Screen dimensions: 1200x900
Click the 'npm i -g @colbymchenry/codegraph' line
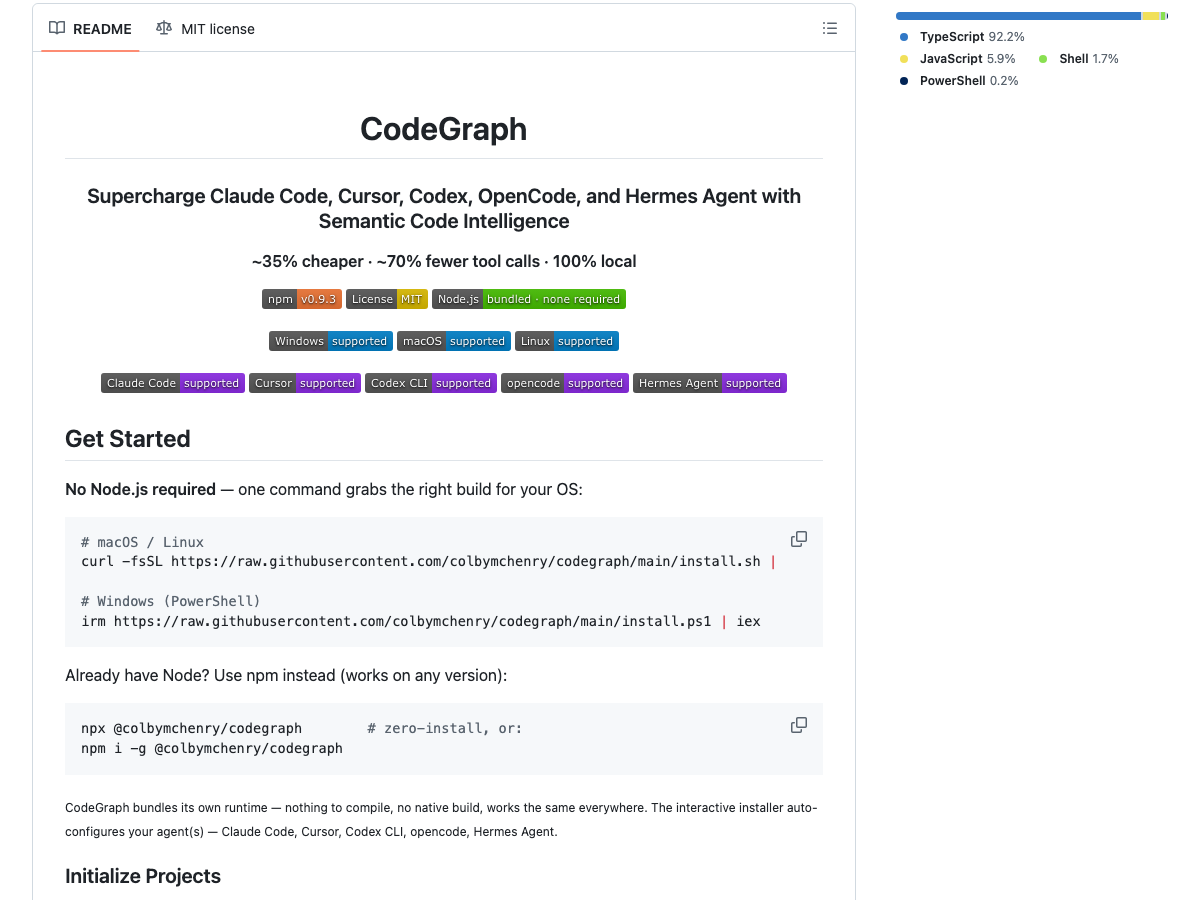click(x=212, y=748)
